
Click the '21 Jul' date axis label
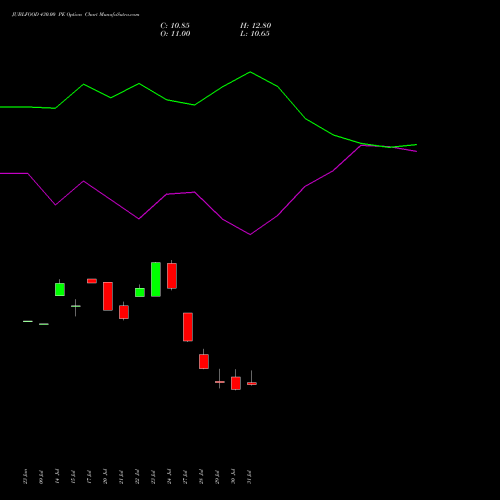121,477
